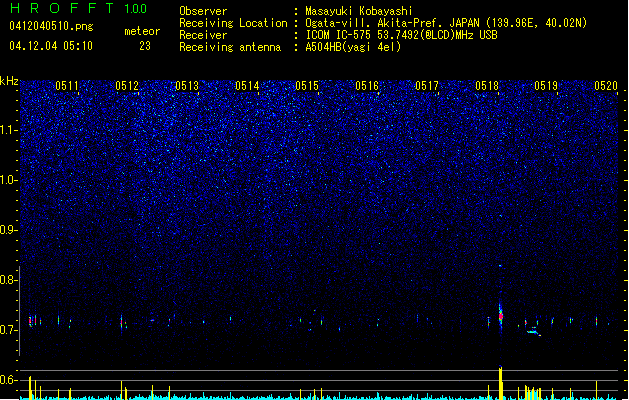Click the Receiving antenna label
The width and height of the screenshot is (629, 400).
pos(230,47)
